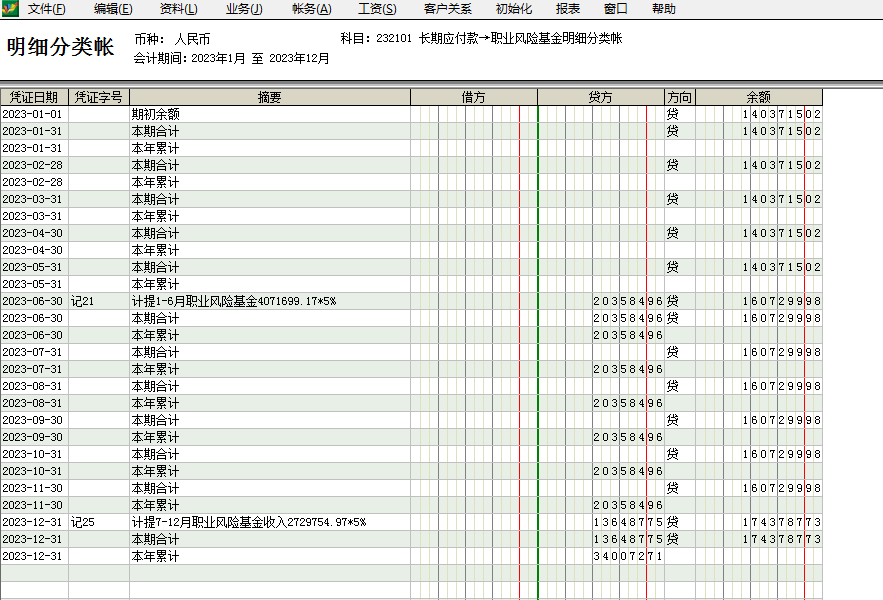Open the 窗口 menu
The image size is (883, 600).
(616, 9)
